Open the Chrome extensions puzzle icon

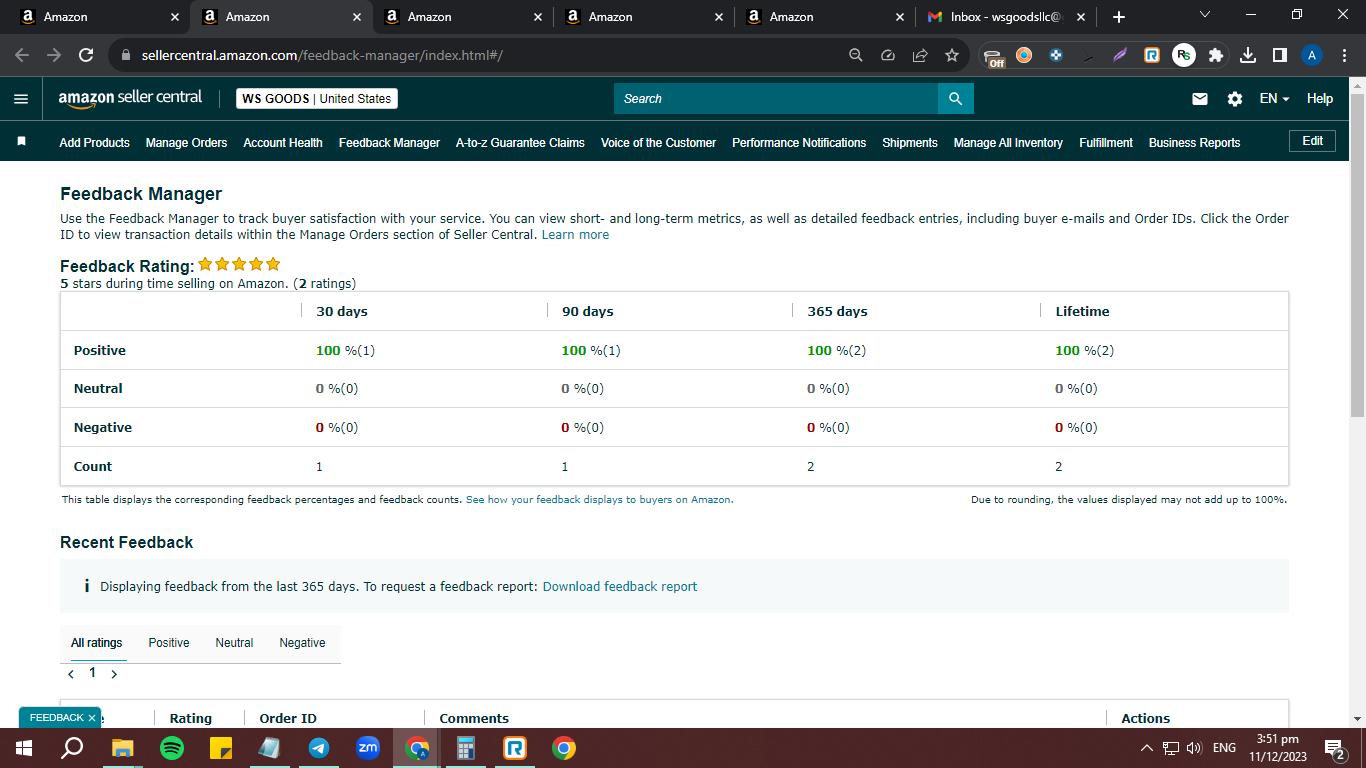point(1216,55)
